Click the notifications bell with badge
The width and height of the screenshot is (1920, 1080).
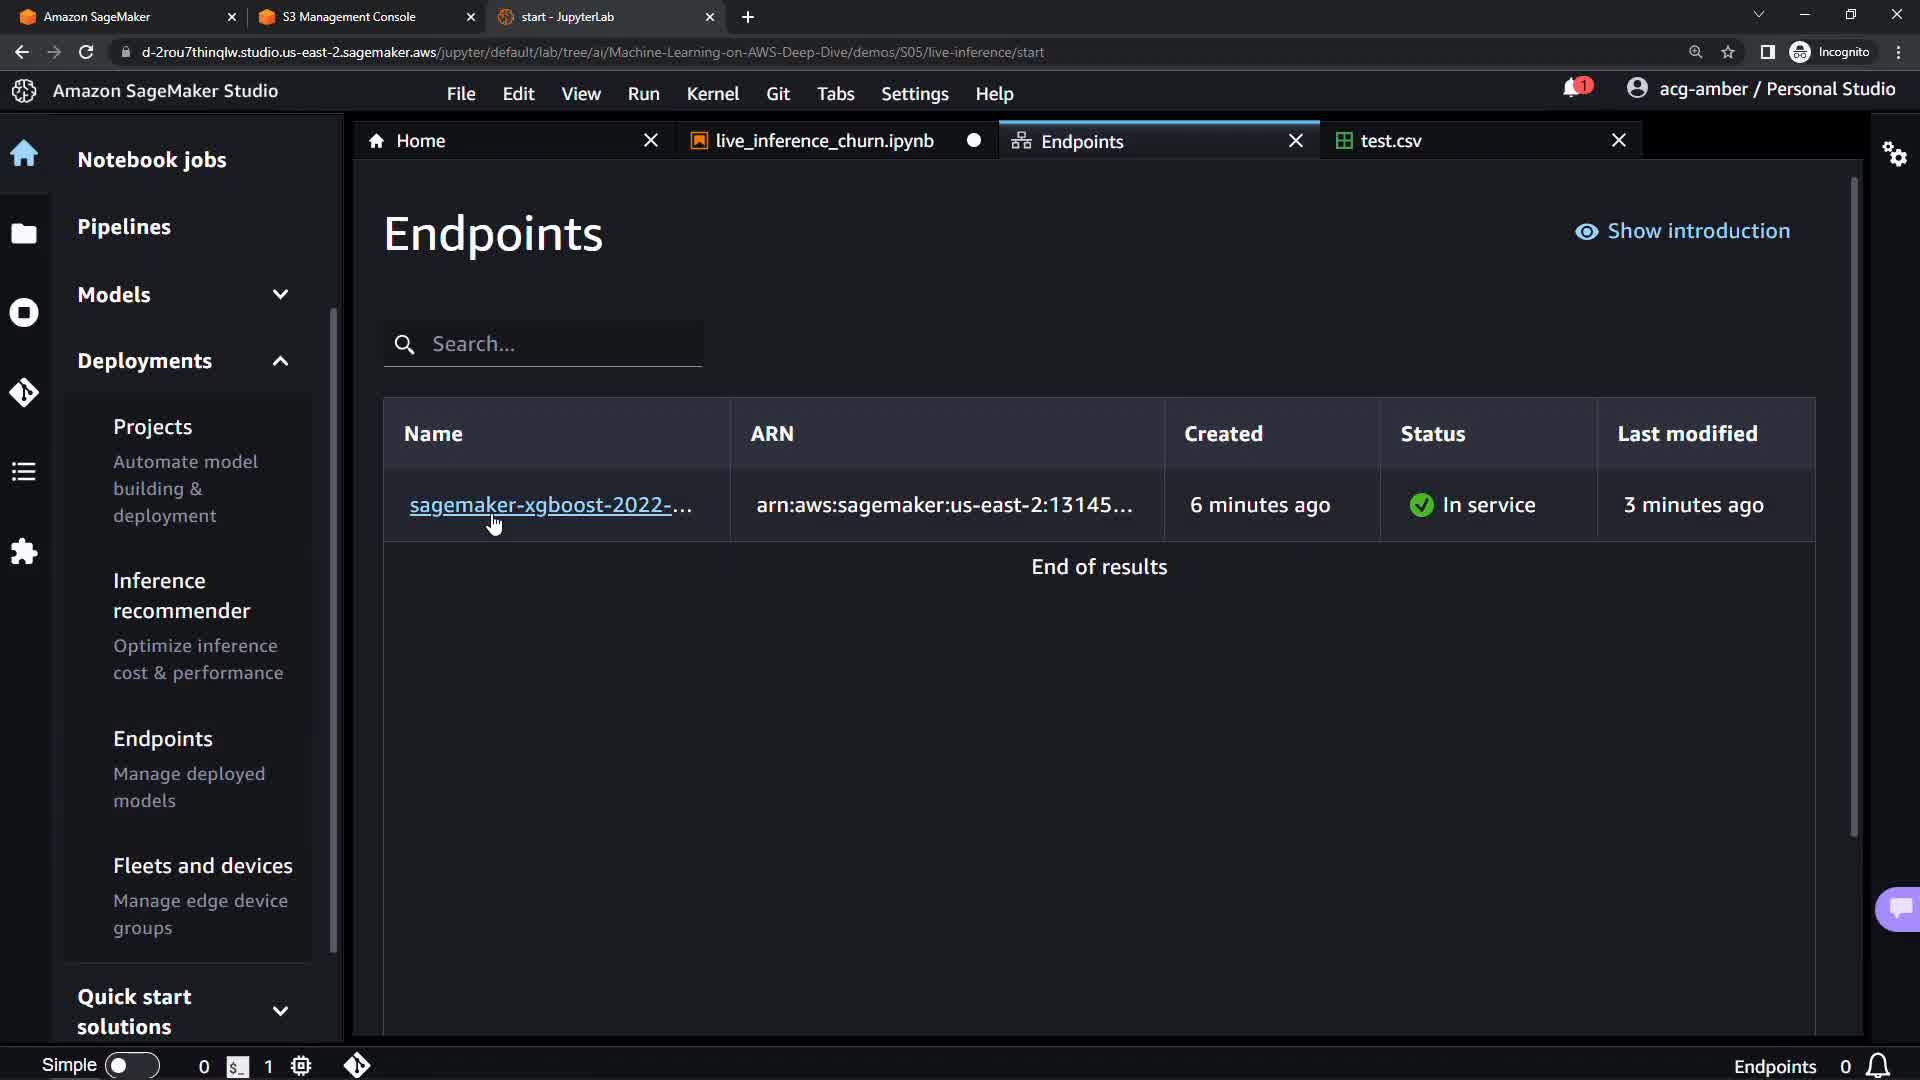point(1576,89)
